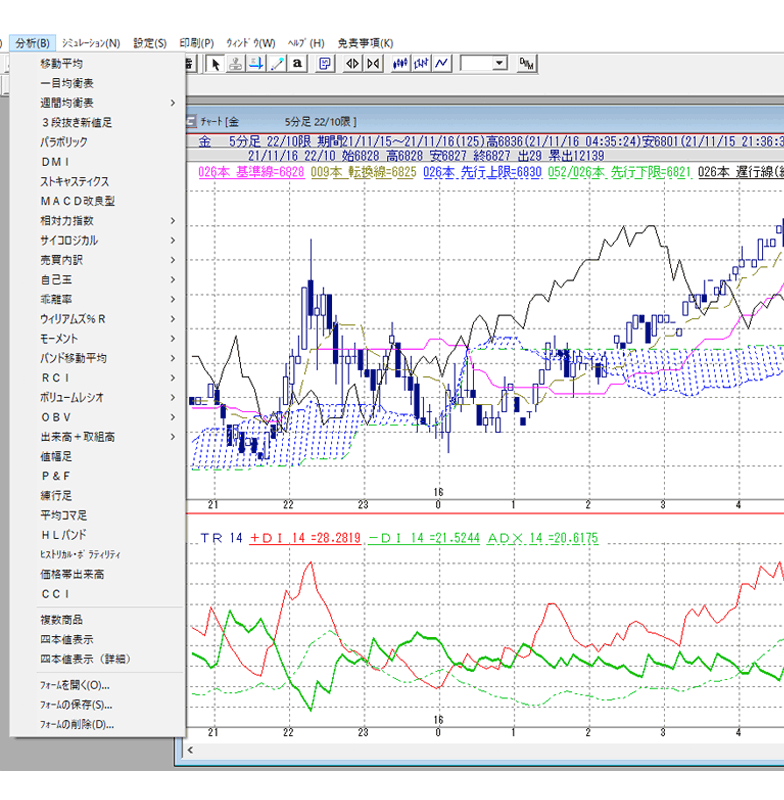
Task: Click the D/W/M period icon
Action: pos(527,64)
